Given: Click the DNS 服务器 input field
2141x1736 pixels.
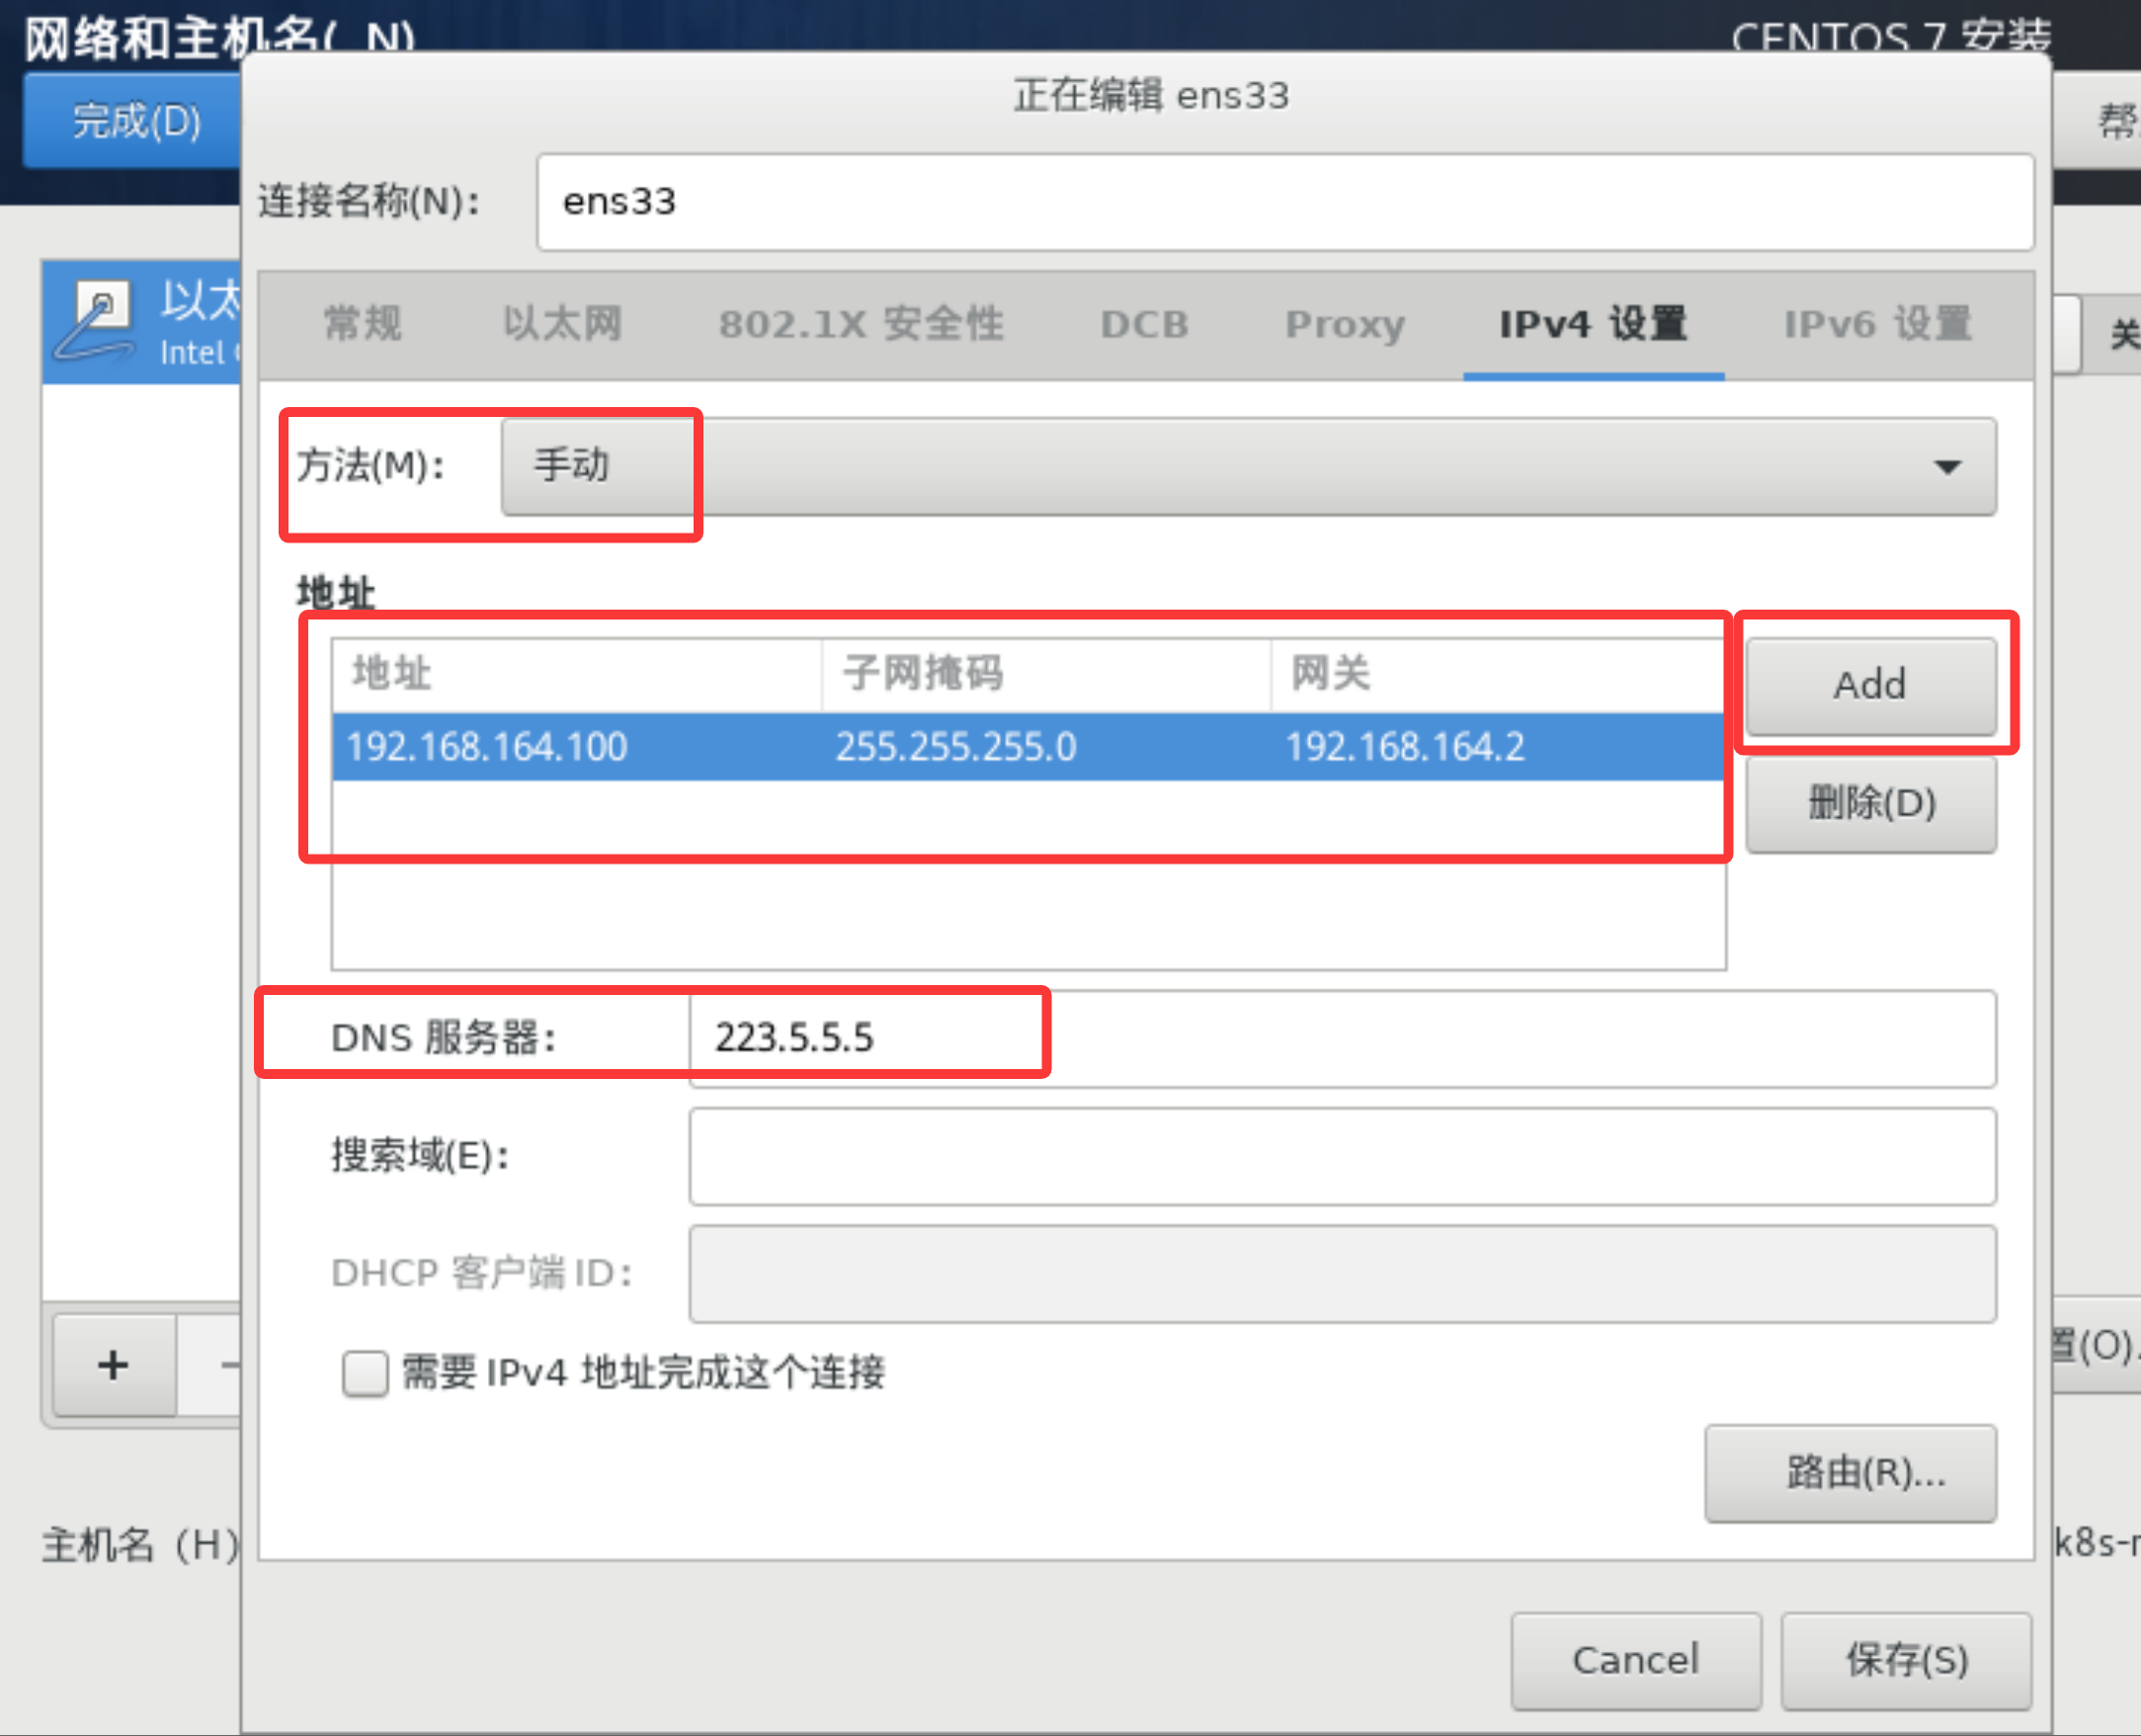Looking at the screenshot, I should tap(1340, 1038).
